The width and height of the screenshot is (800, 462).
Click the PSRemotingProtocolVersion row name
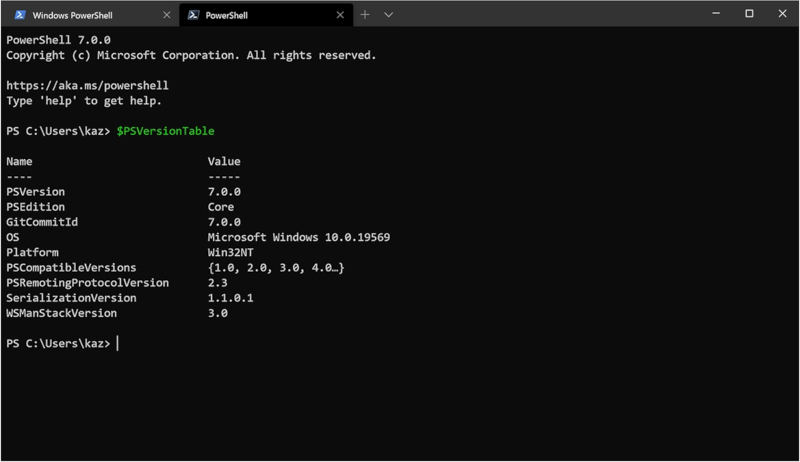[87, 283]
